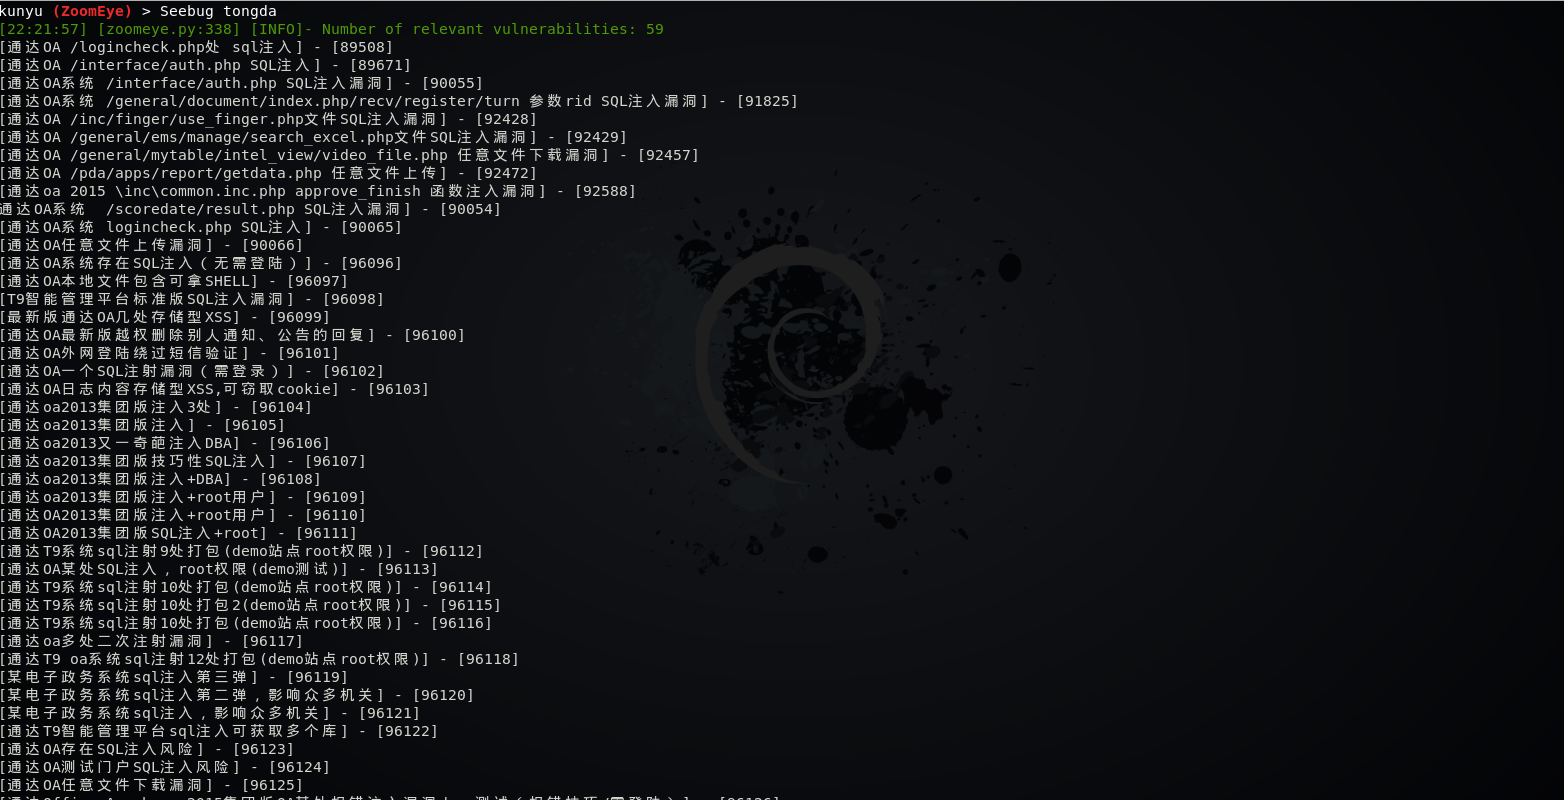Click the getdata.php upload entry 92472

pyautogui.click(x=269, y=173)
